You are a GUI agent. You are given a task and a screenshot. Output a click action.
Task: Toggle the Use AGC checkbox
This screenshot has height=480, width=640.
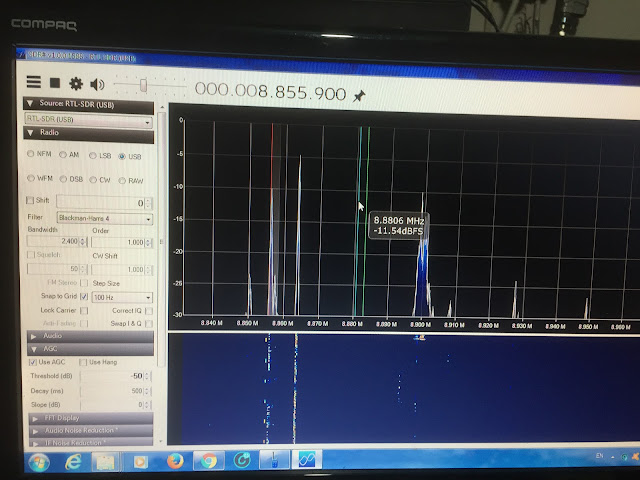pos(33,362)
